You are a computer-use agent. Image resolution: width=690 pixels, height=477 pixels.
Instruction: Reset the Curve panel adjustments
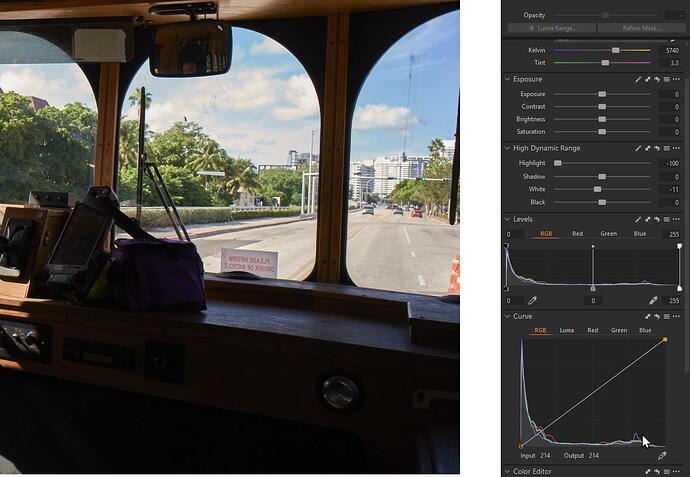[x=657, y=316]
